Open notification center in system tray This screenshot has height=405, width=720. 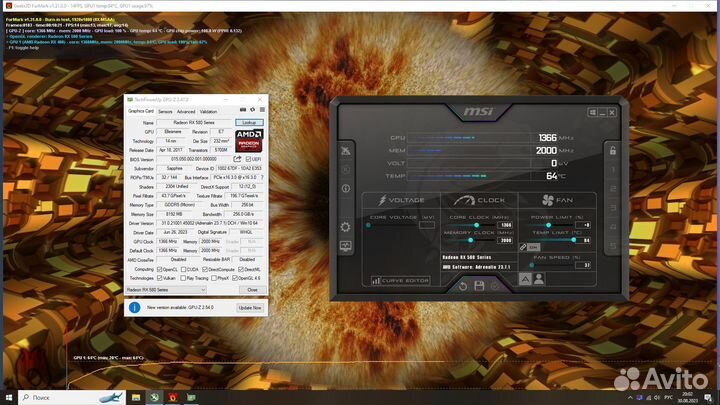pyautogui.click(x=709, y=397)
